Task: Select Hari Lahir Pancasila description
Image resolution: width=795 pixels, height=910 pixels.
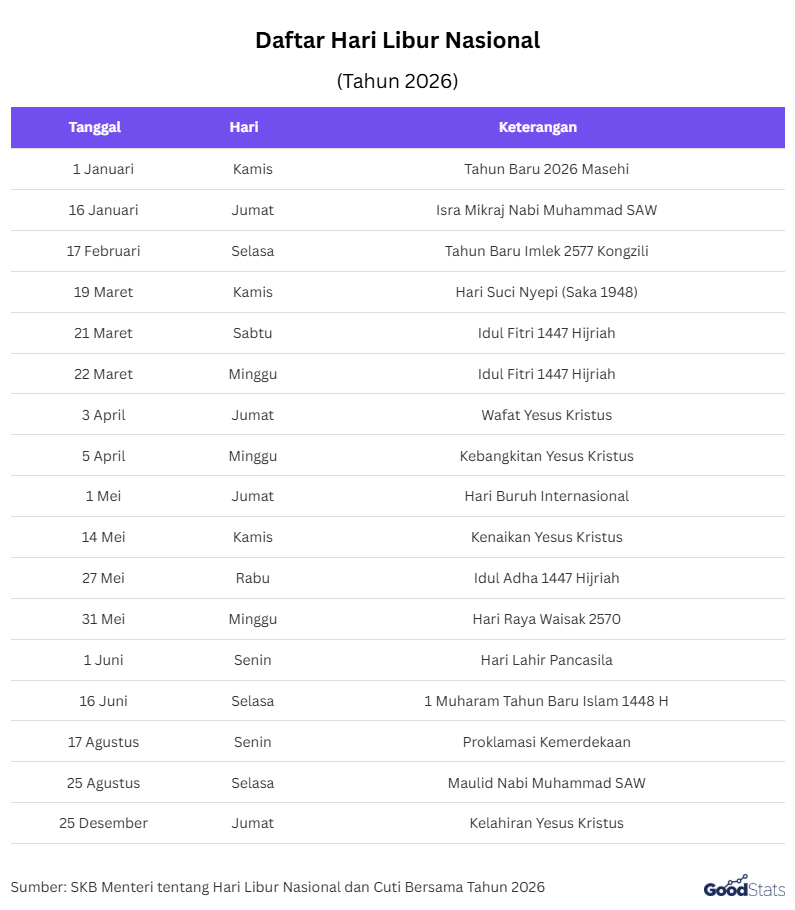Action: tap(546, 660)
